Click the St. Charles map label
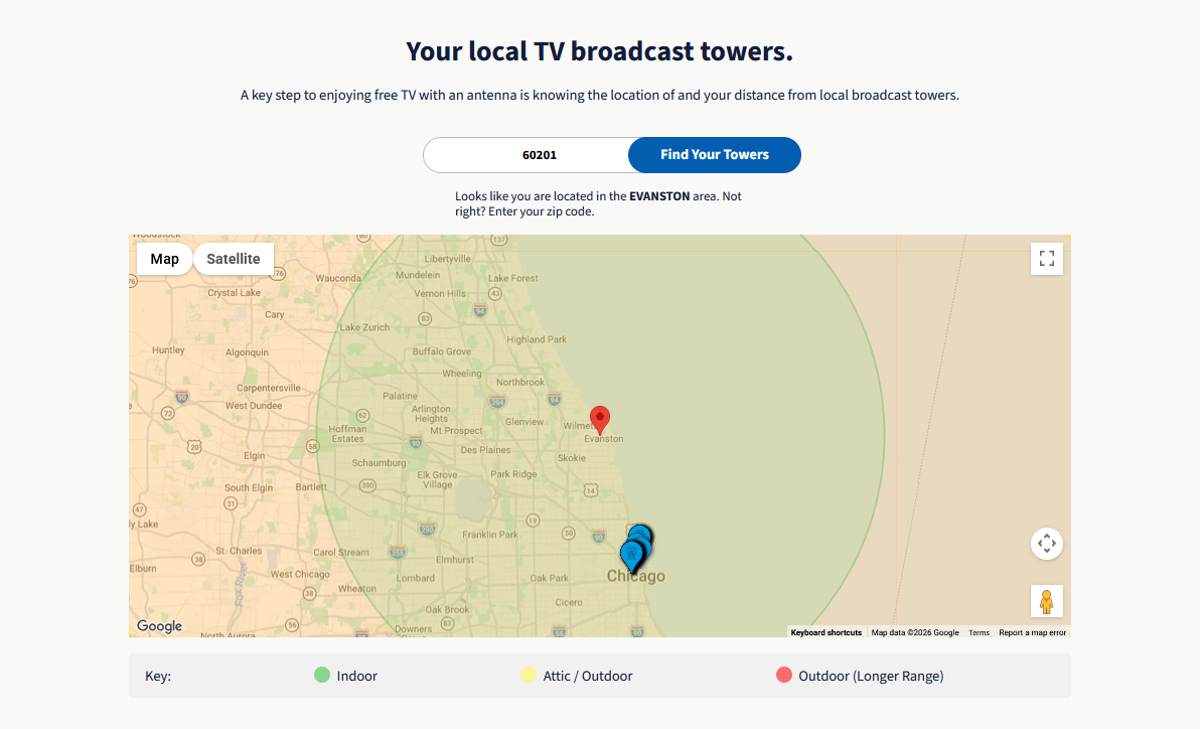This screenshot has height=729, width=1200. 239,550
